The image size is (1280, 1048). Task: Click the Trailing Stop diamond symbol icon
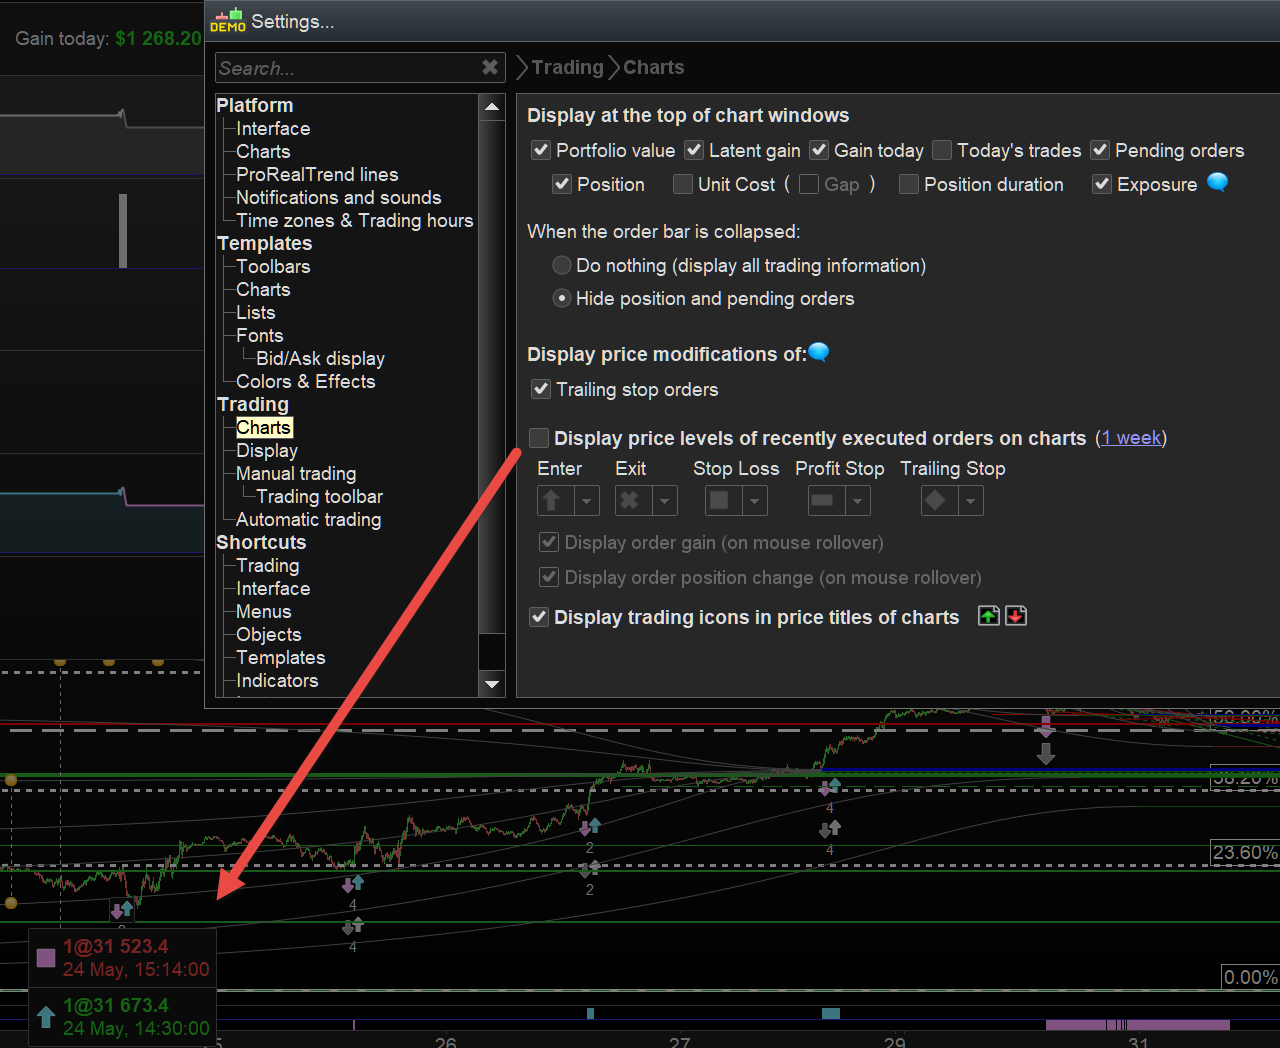tap(937, 500)
